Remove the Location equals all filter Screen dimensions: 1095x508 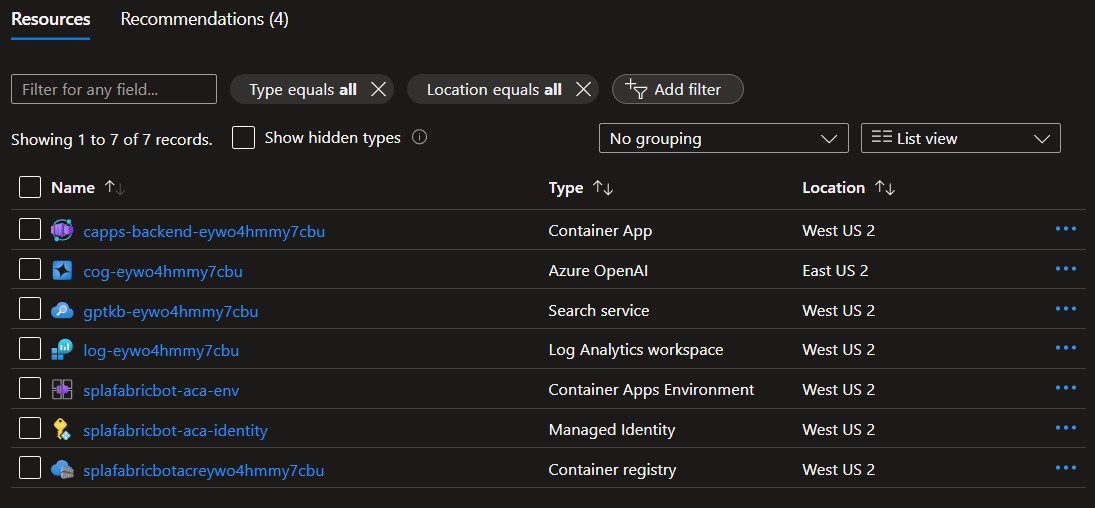pyautogui.click(x=584, y=89)
